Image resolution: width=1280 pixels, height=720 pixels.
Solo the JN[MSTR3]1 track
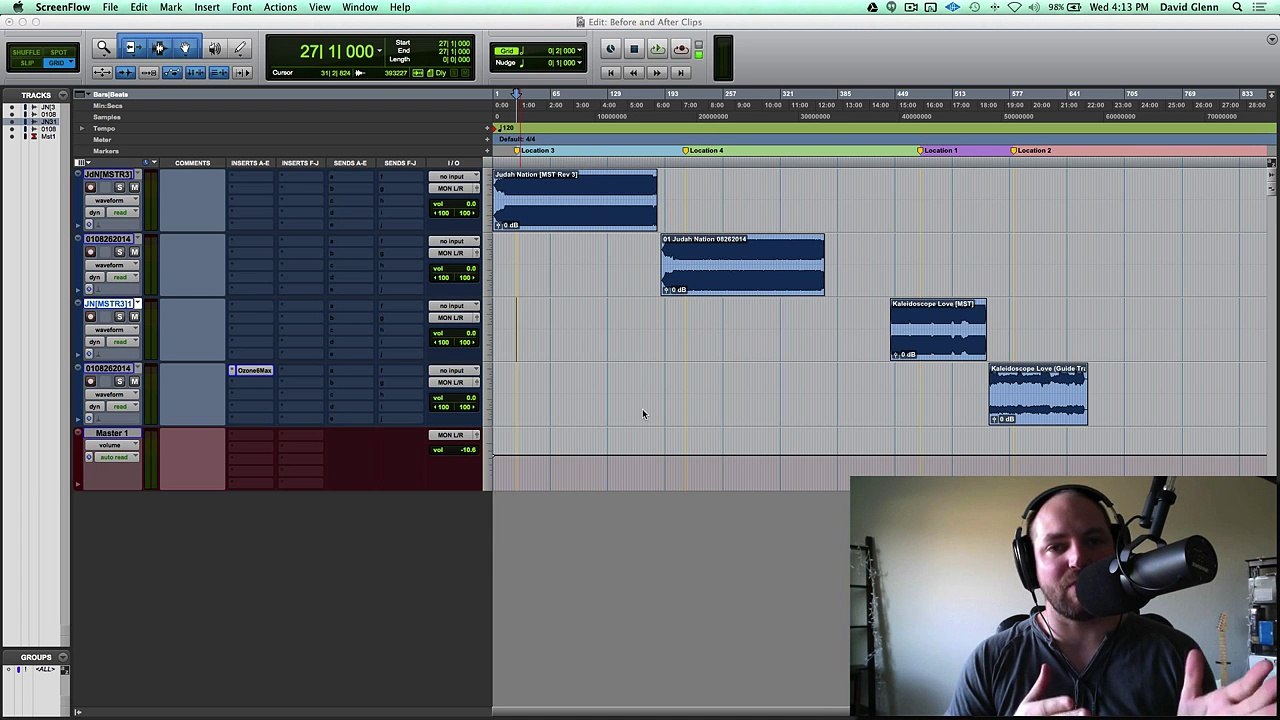(x=119, y=317)
